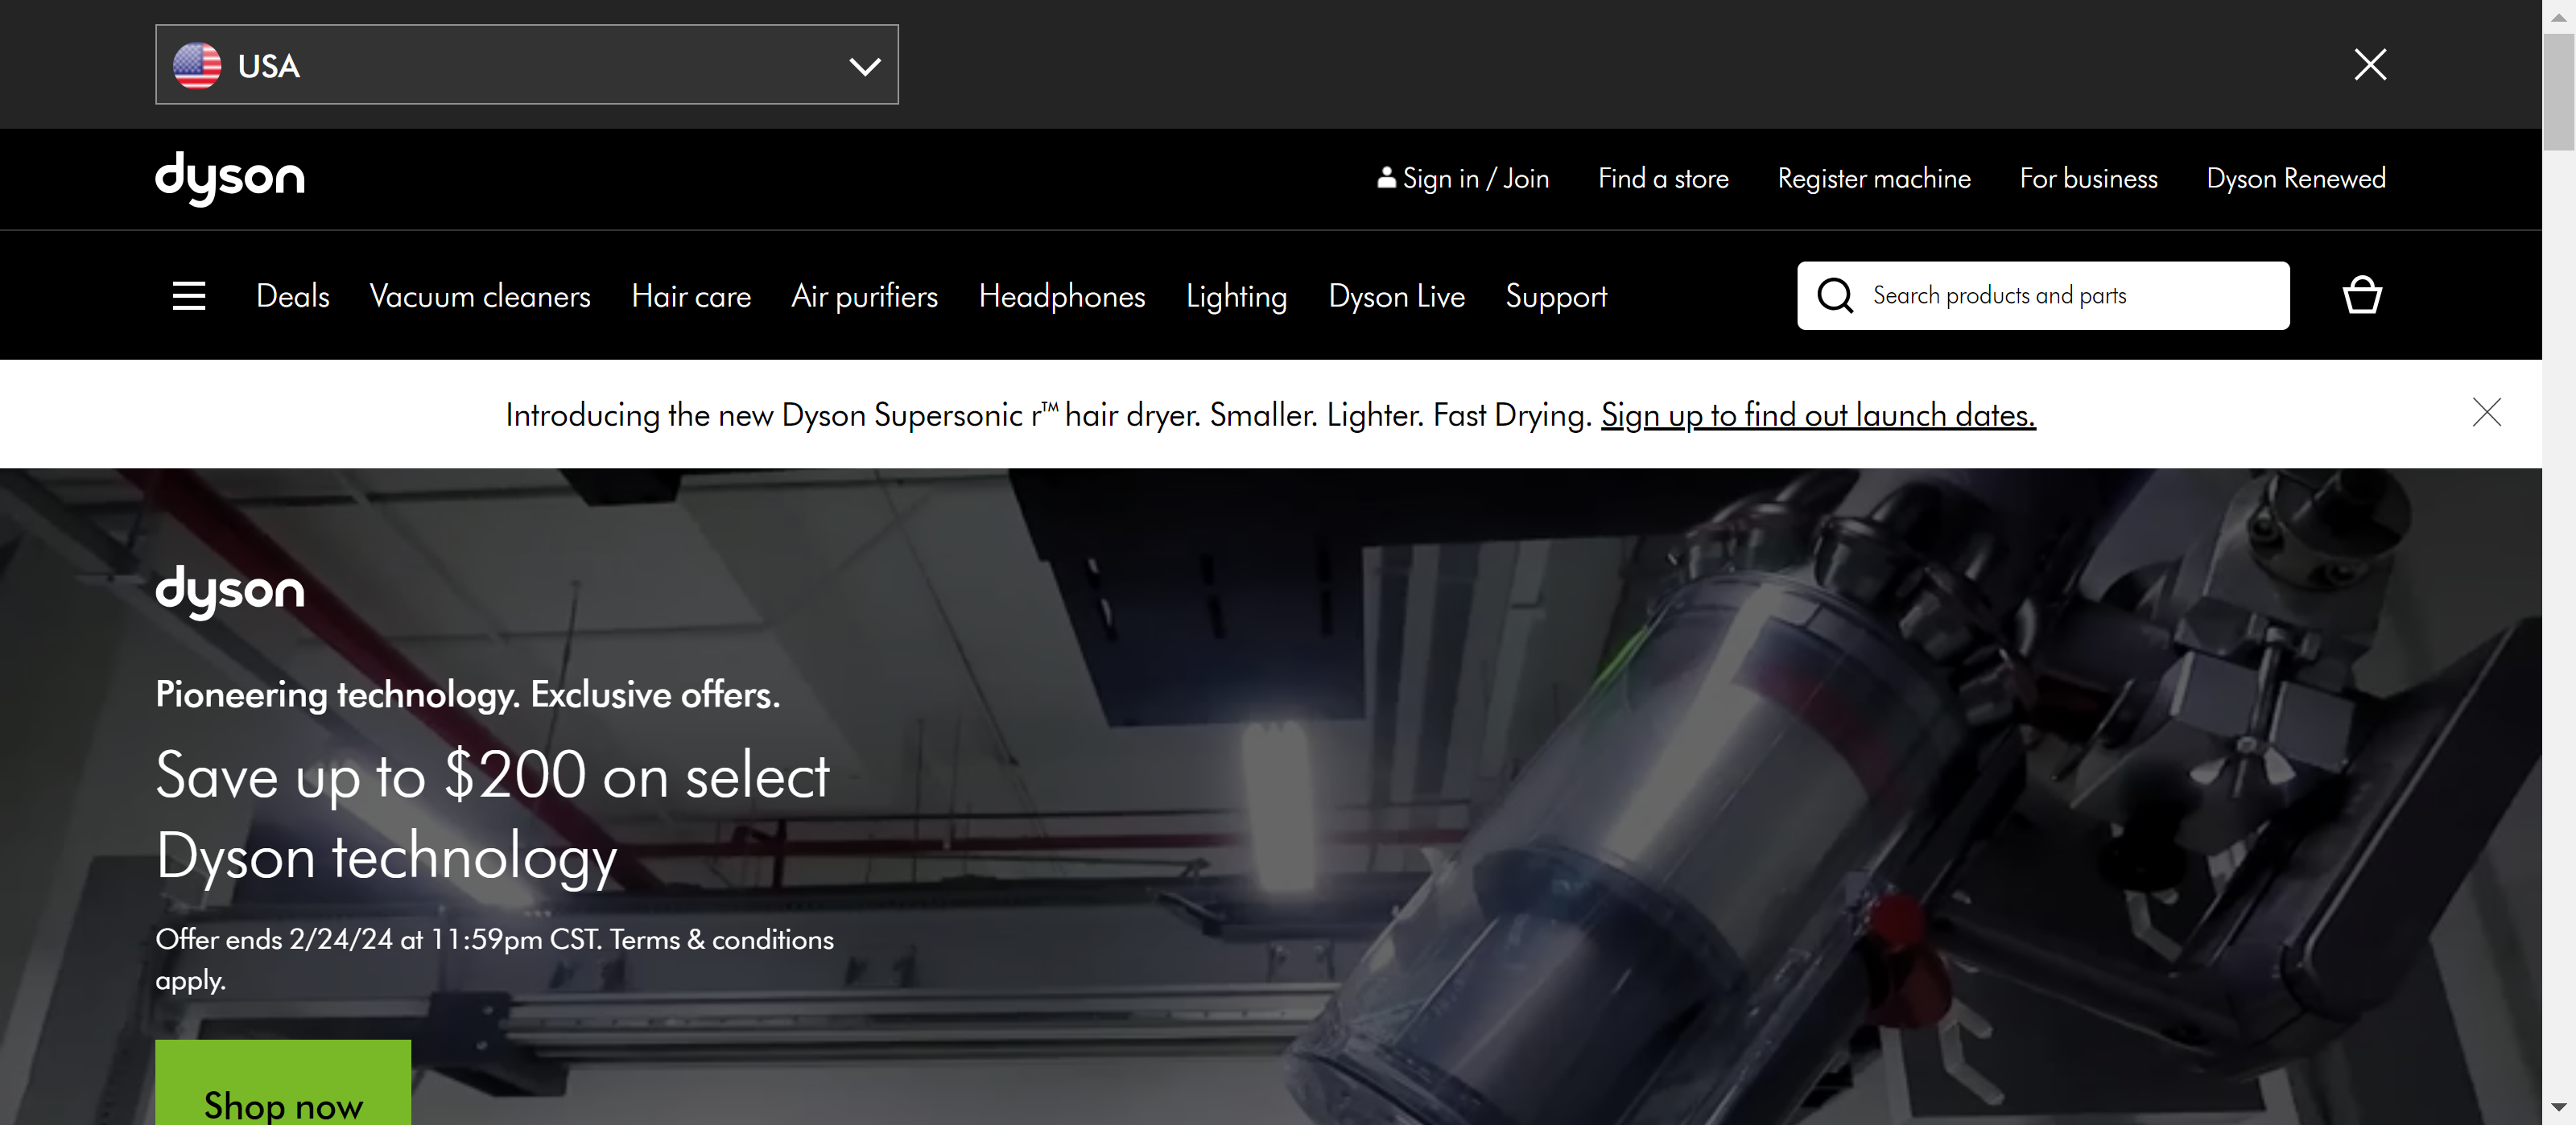The width and height of the screenshot is (2576, 1125).
Task: Select the USA flag icon
Action: 197,65
